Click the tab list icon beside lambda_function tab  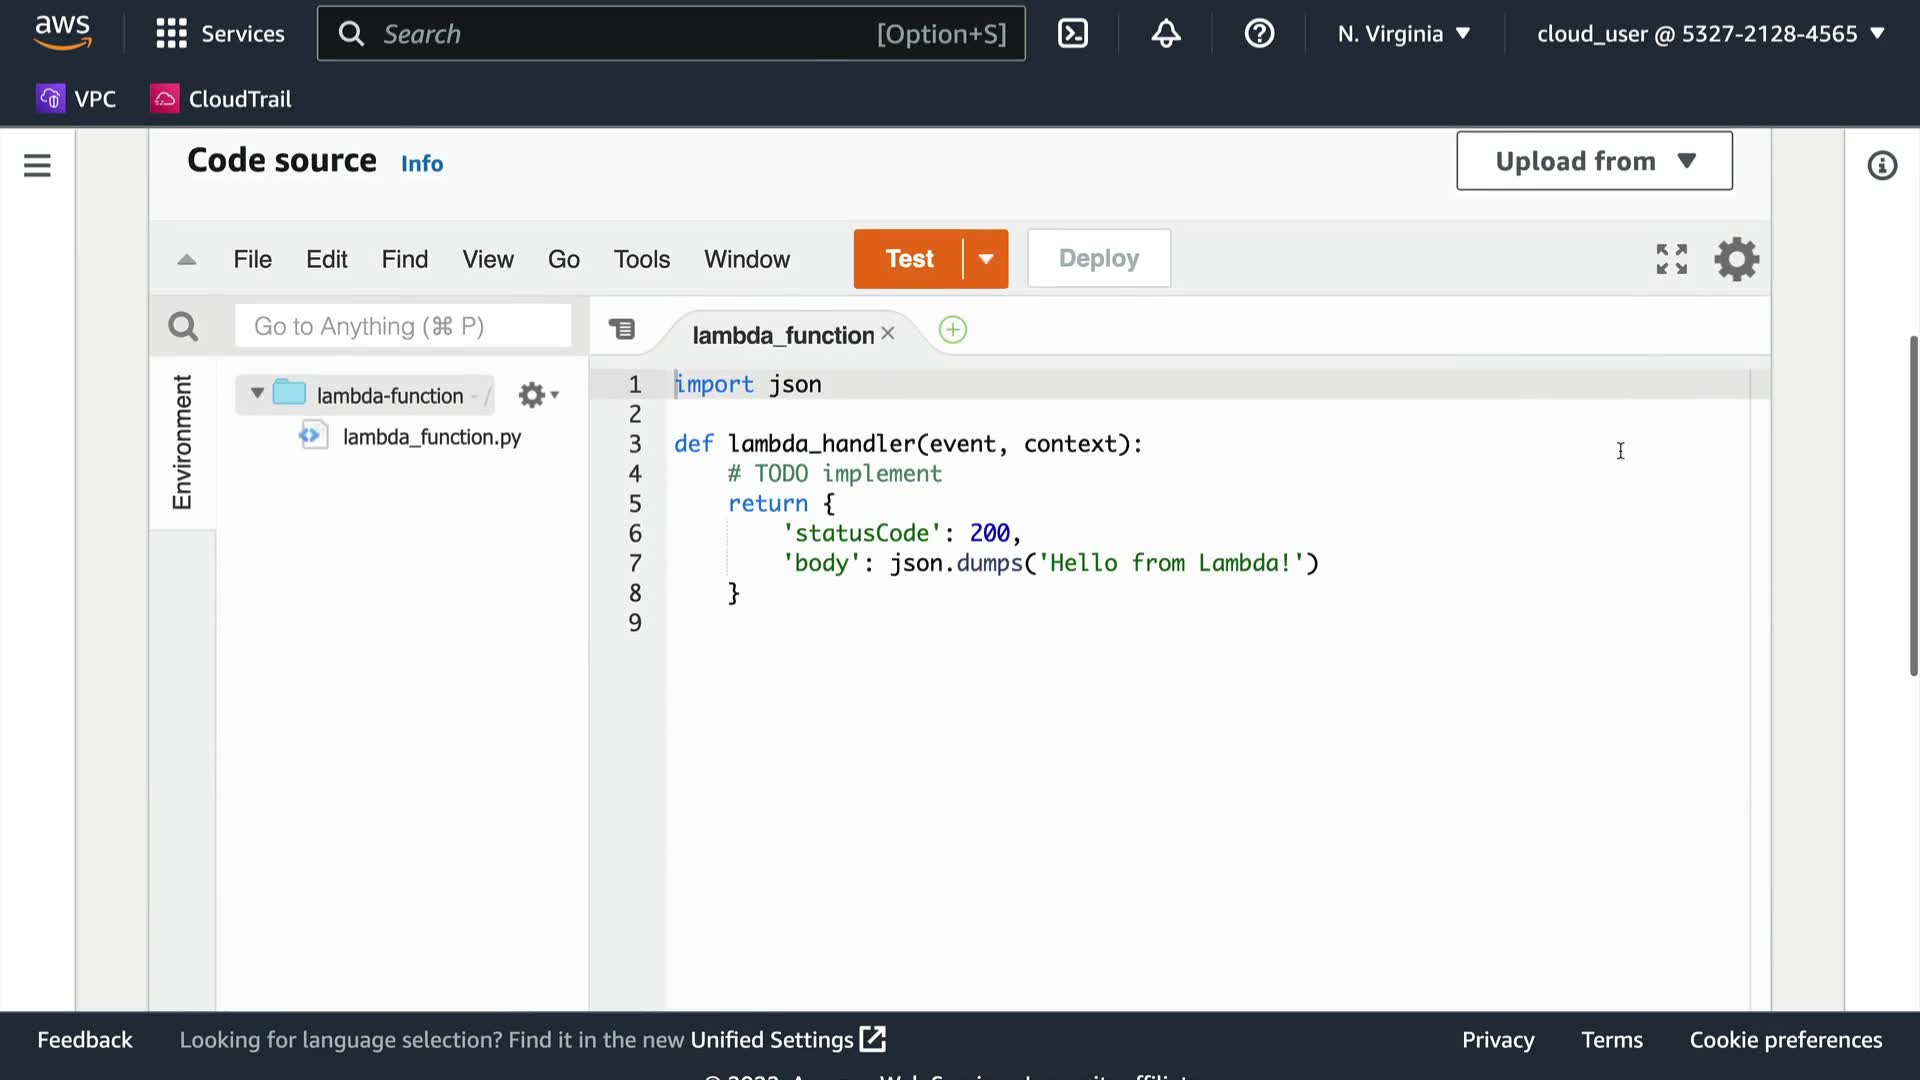click(622, 329)
